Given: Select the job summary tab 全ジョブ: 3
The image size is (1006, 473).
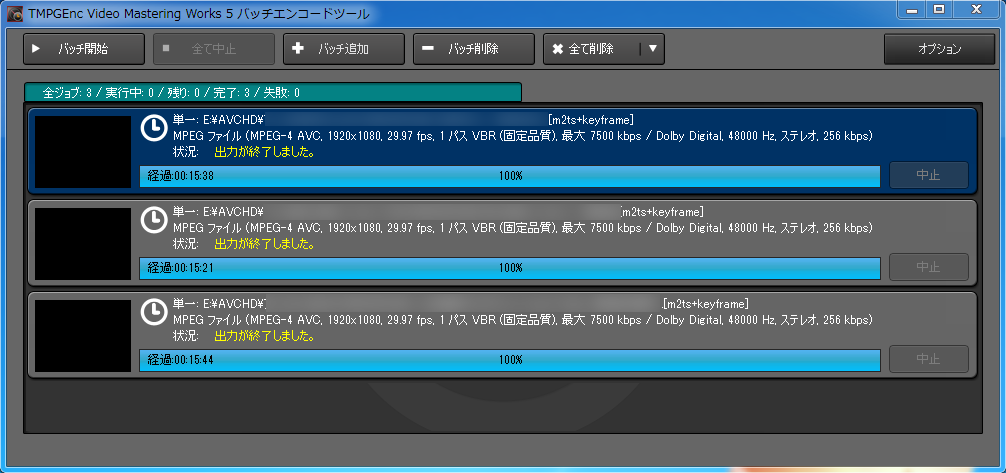Looking at the screenshot, I should click(x=273, y=92).
